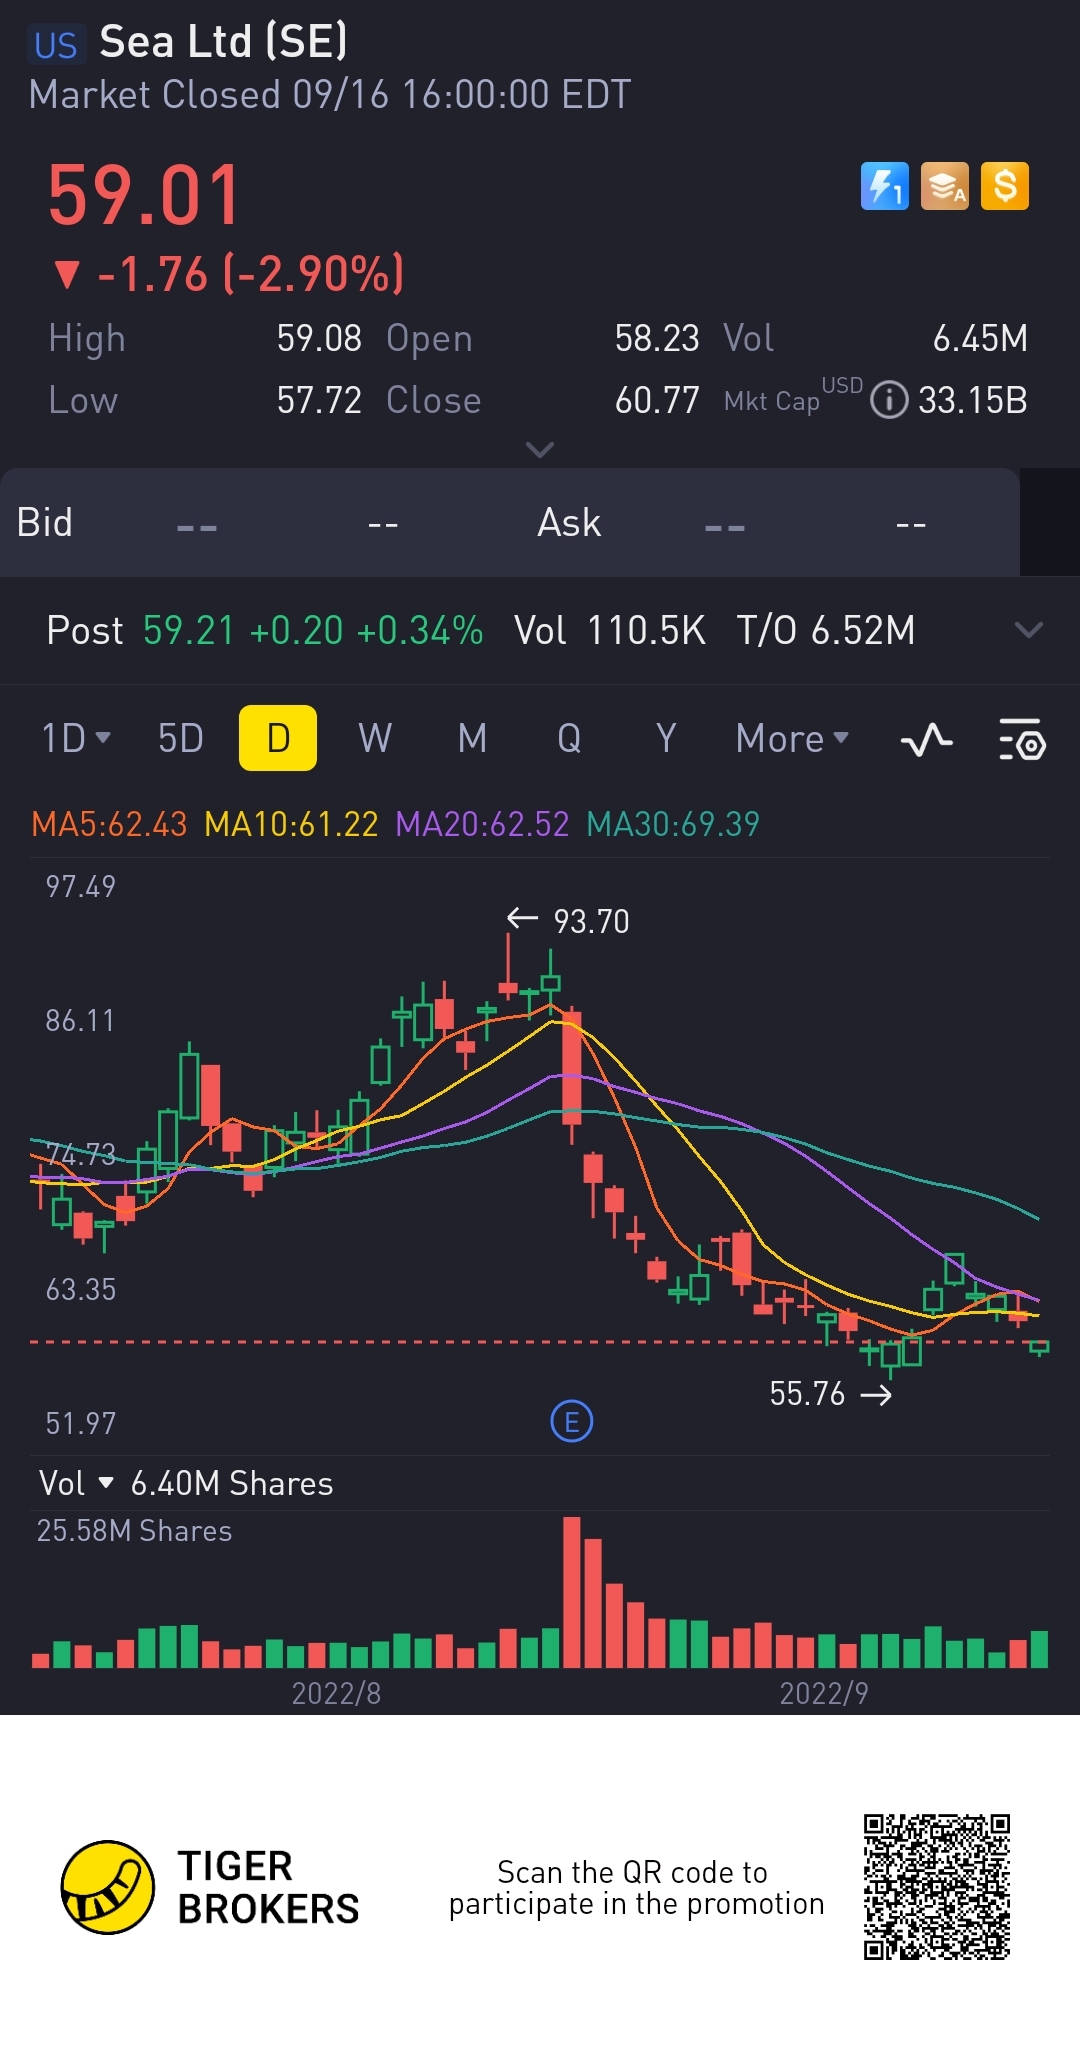Image resolution: width=1080 pixels, height=2060 pixels.
Task: Tap the current price 59.01
Action: pos(145,195)
